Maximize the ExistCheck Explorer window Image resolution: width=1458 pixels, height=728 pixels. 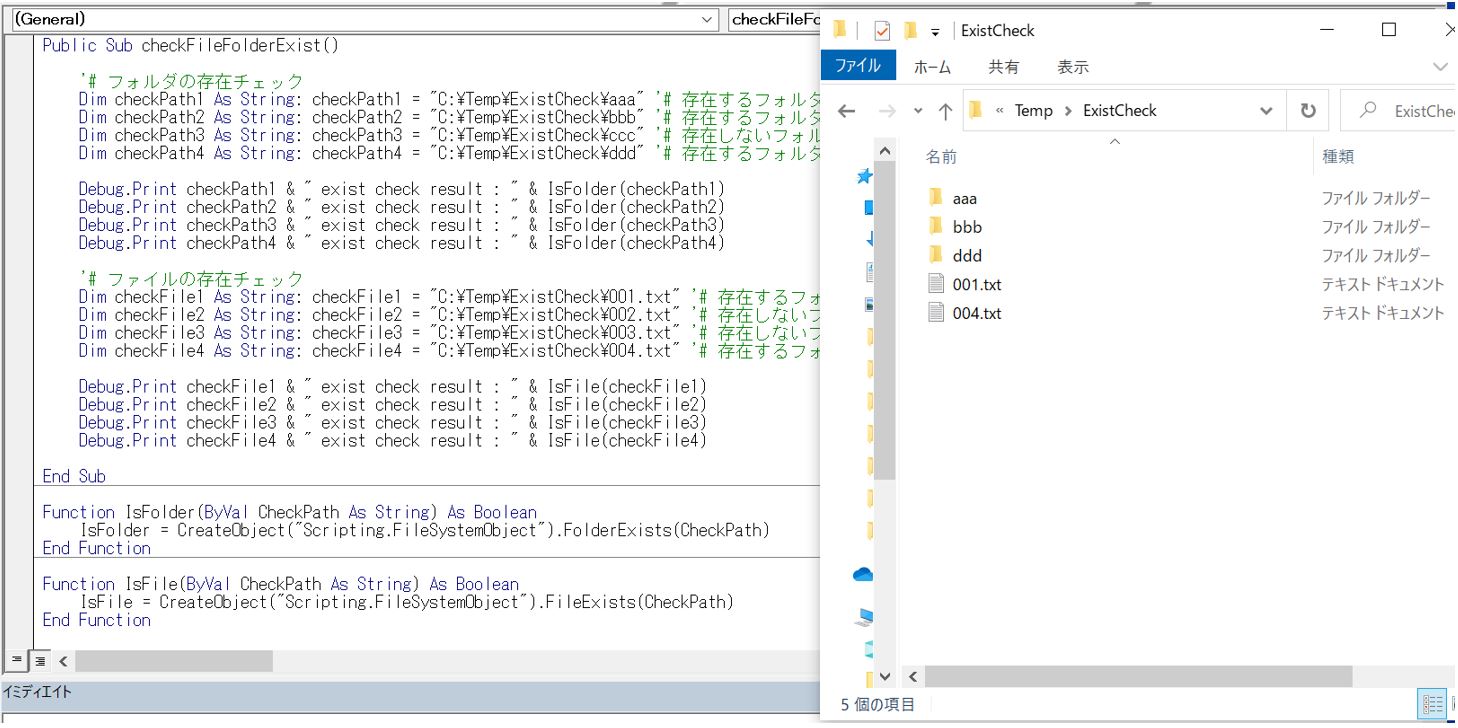click(x=1389, y=30)
